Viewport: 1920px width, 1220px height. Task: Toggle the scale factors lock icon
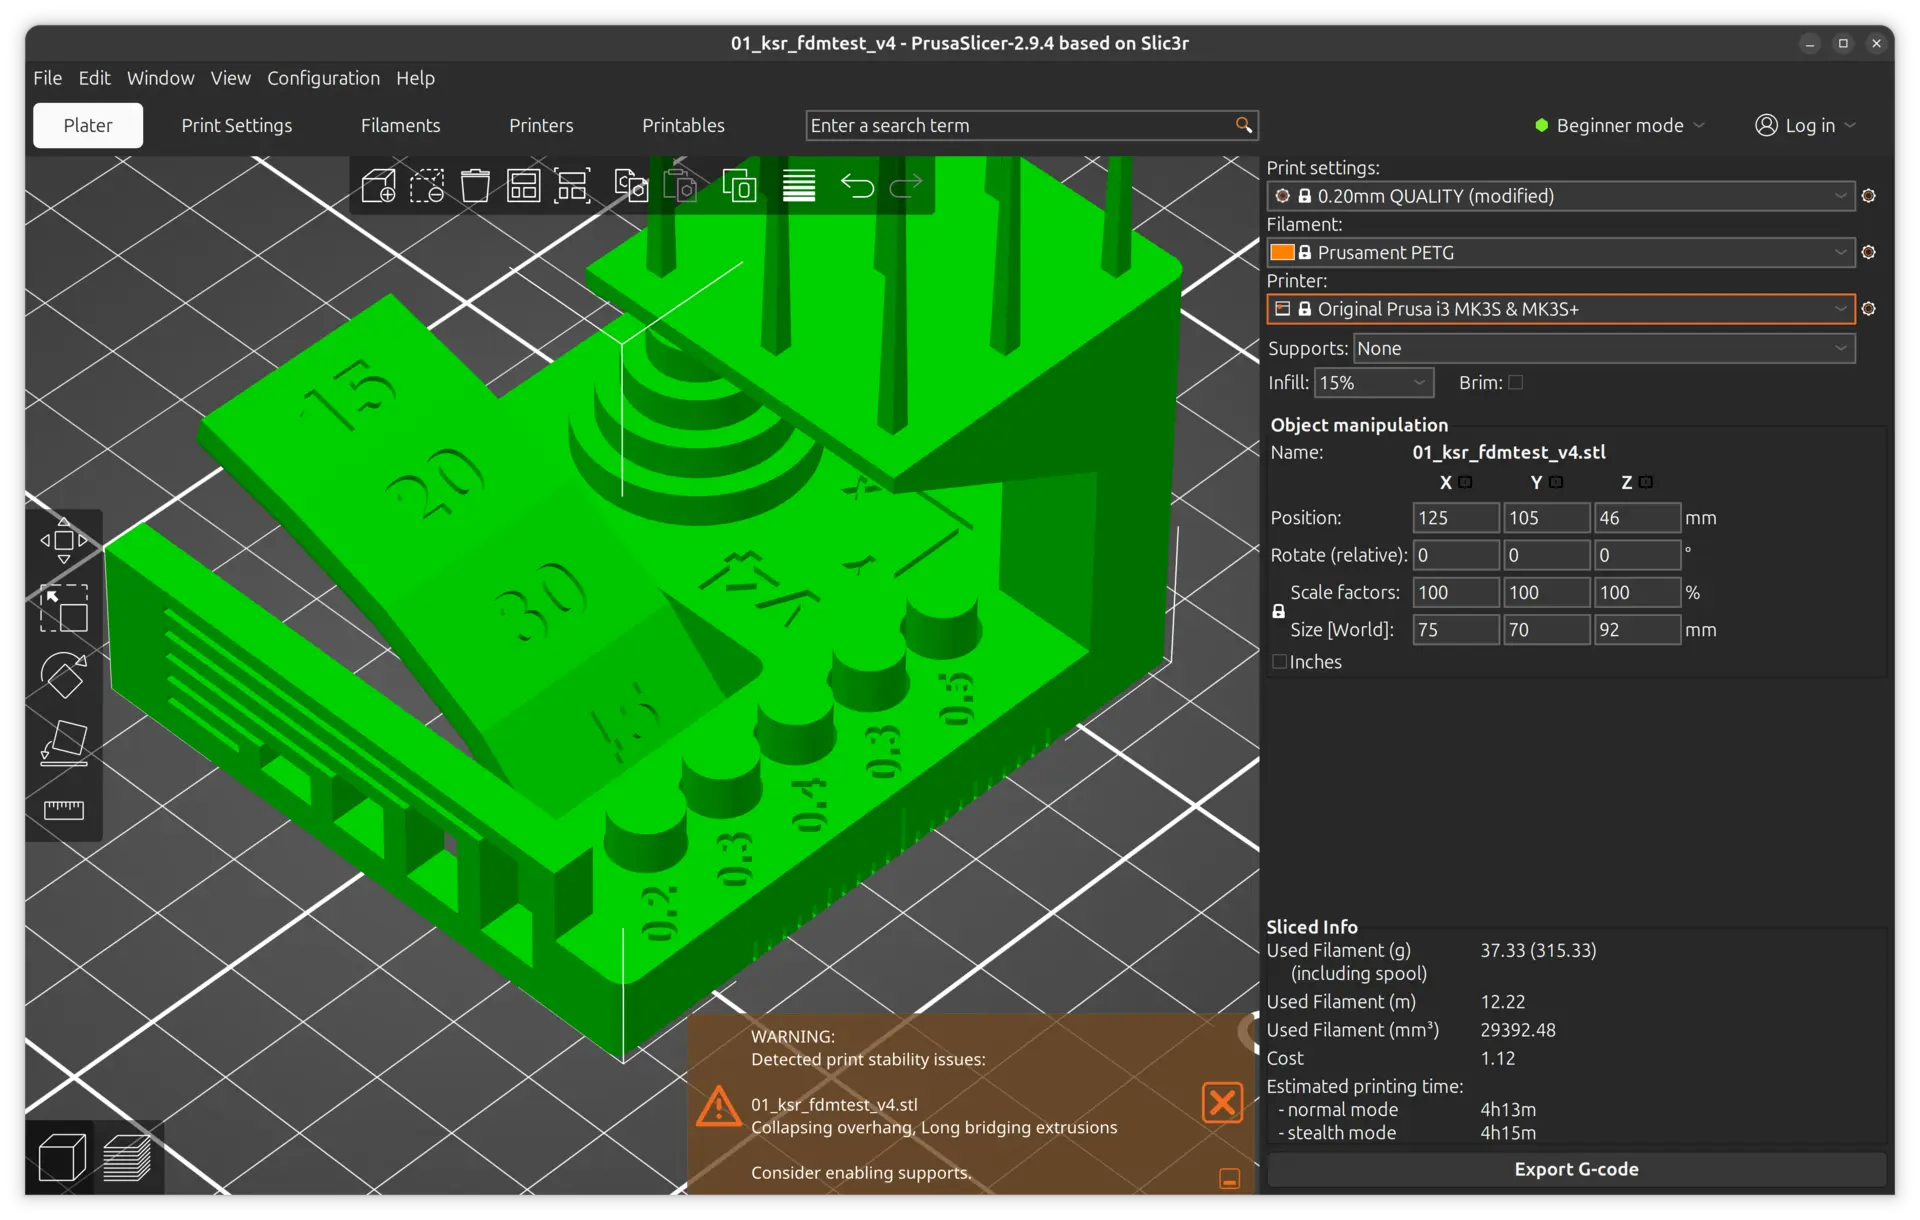coord(1278,611)
